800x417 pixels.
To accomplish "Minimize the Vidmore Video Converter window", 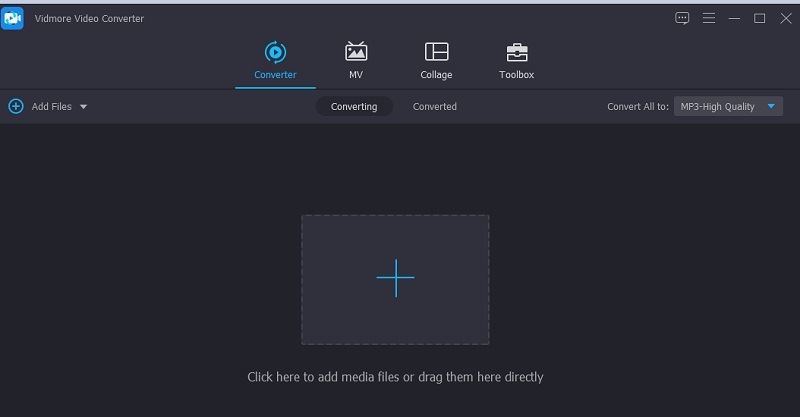I will 735,18.
